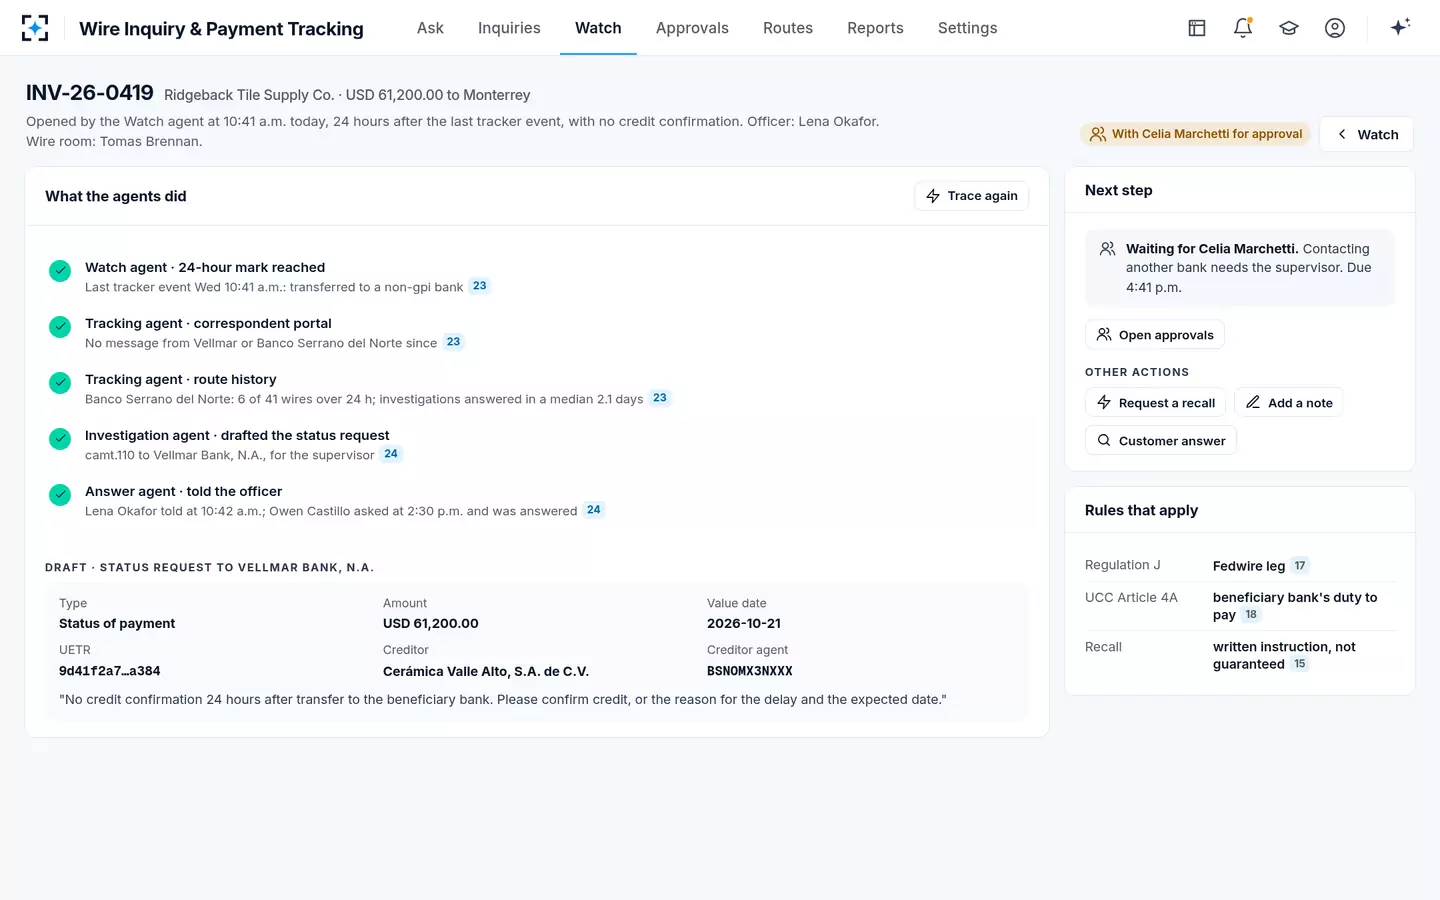
Task: Open citation 15 beside written instruction rule
Action: pos(1300,664)
